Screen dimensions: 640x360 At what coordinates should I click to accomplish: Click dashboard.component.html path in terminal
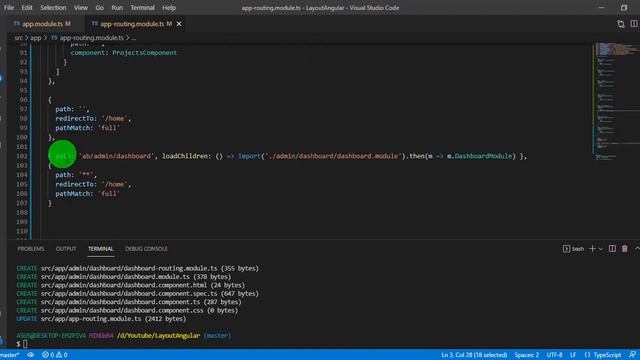pos(124,285)
